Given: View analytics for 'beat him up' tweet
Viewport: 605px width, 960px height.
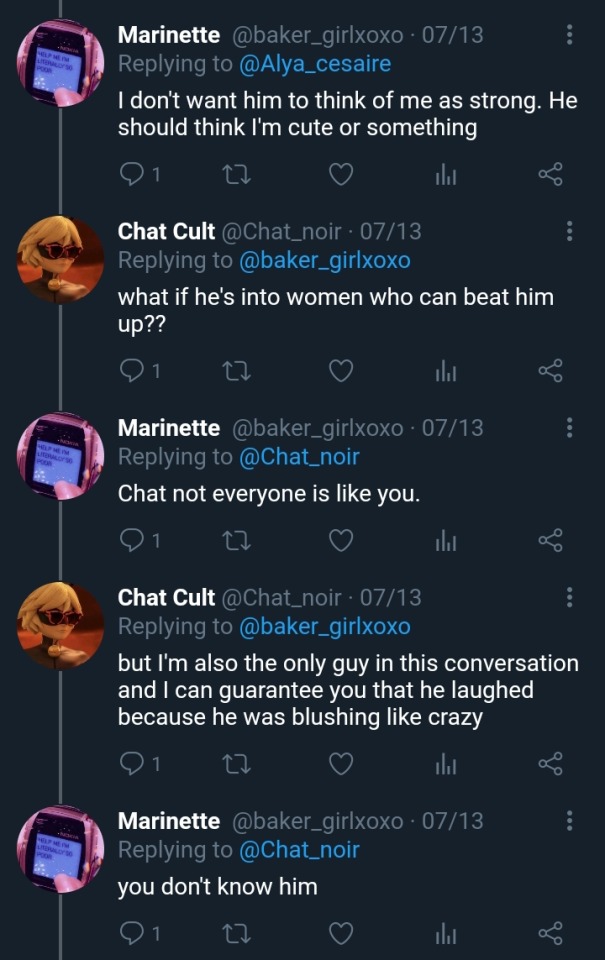Looking at the screenshot, I should 445,371.
